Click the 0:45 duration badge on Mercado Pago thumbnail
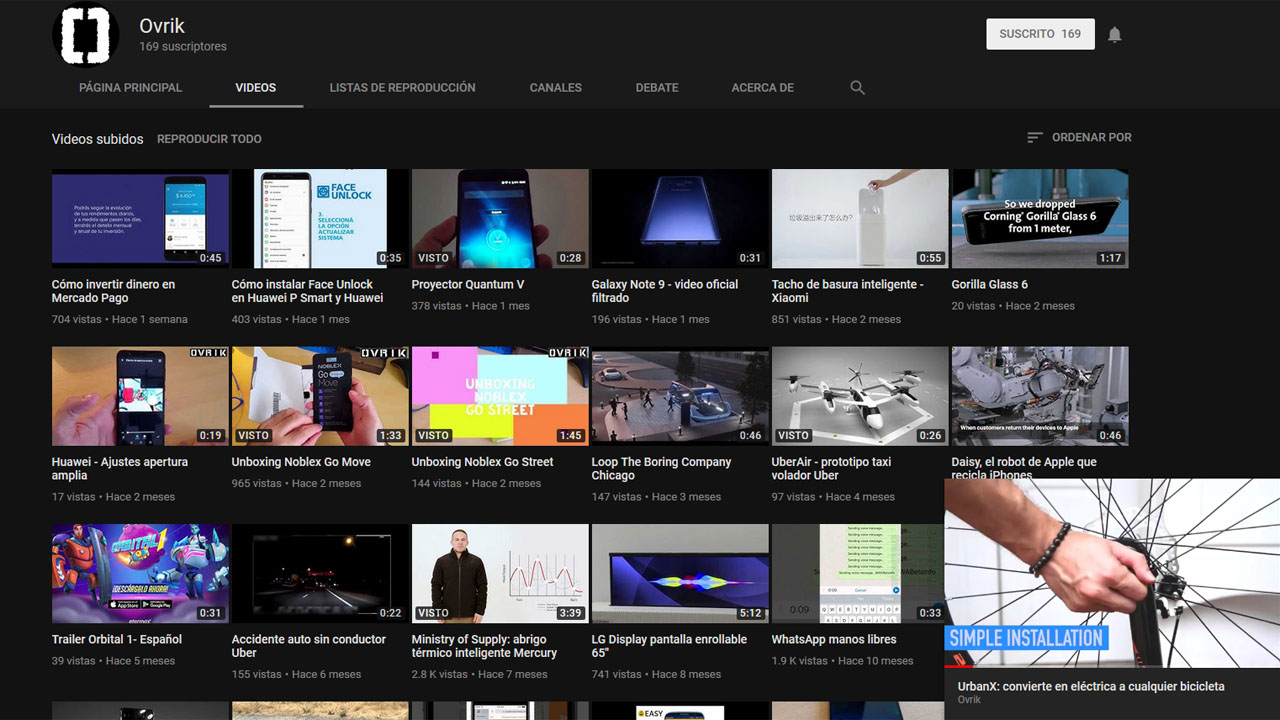 [x=211, y=258]
